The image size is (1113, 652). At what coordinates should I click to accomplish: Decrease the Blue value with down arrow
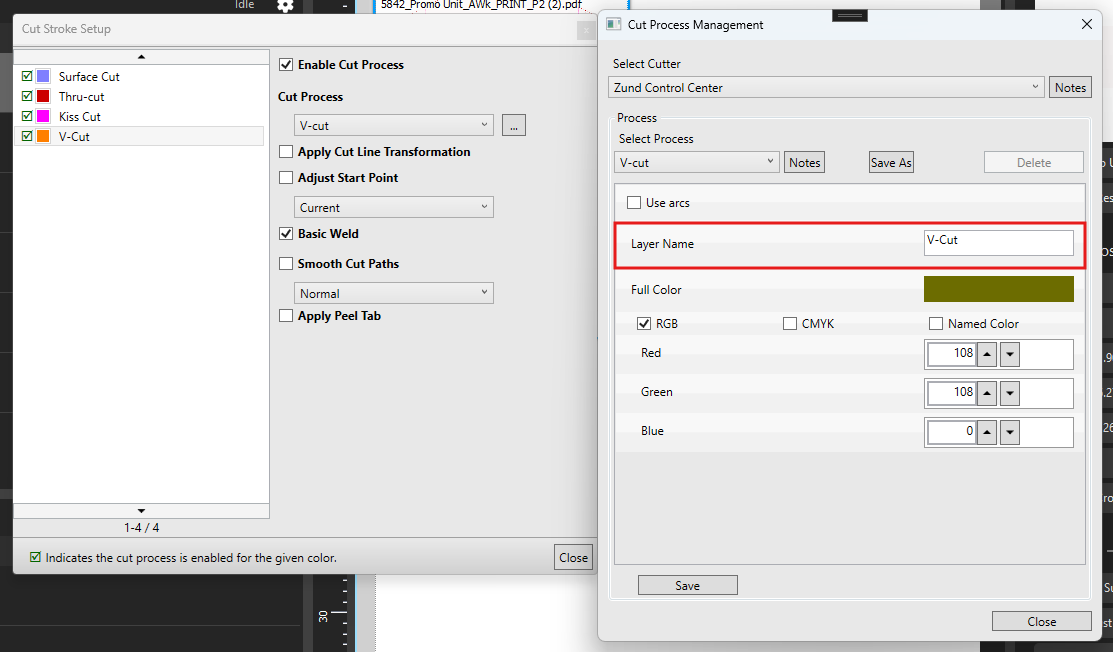(x=1009, y=431)
